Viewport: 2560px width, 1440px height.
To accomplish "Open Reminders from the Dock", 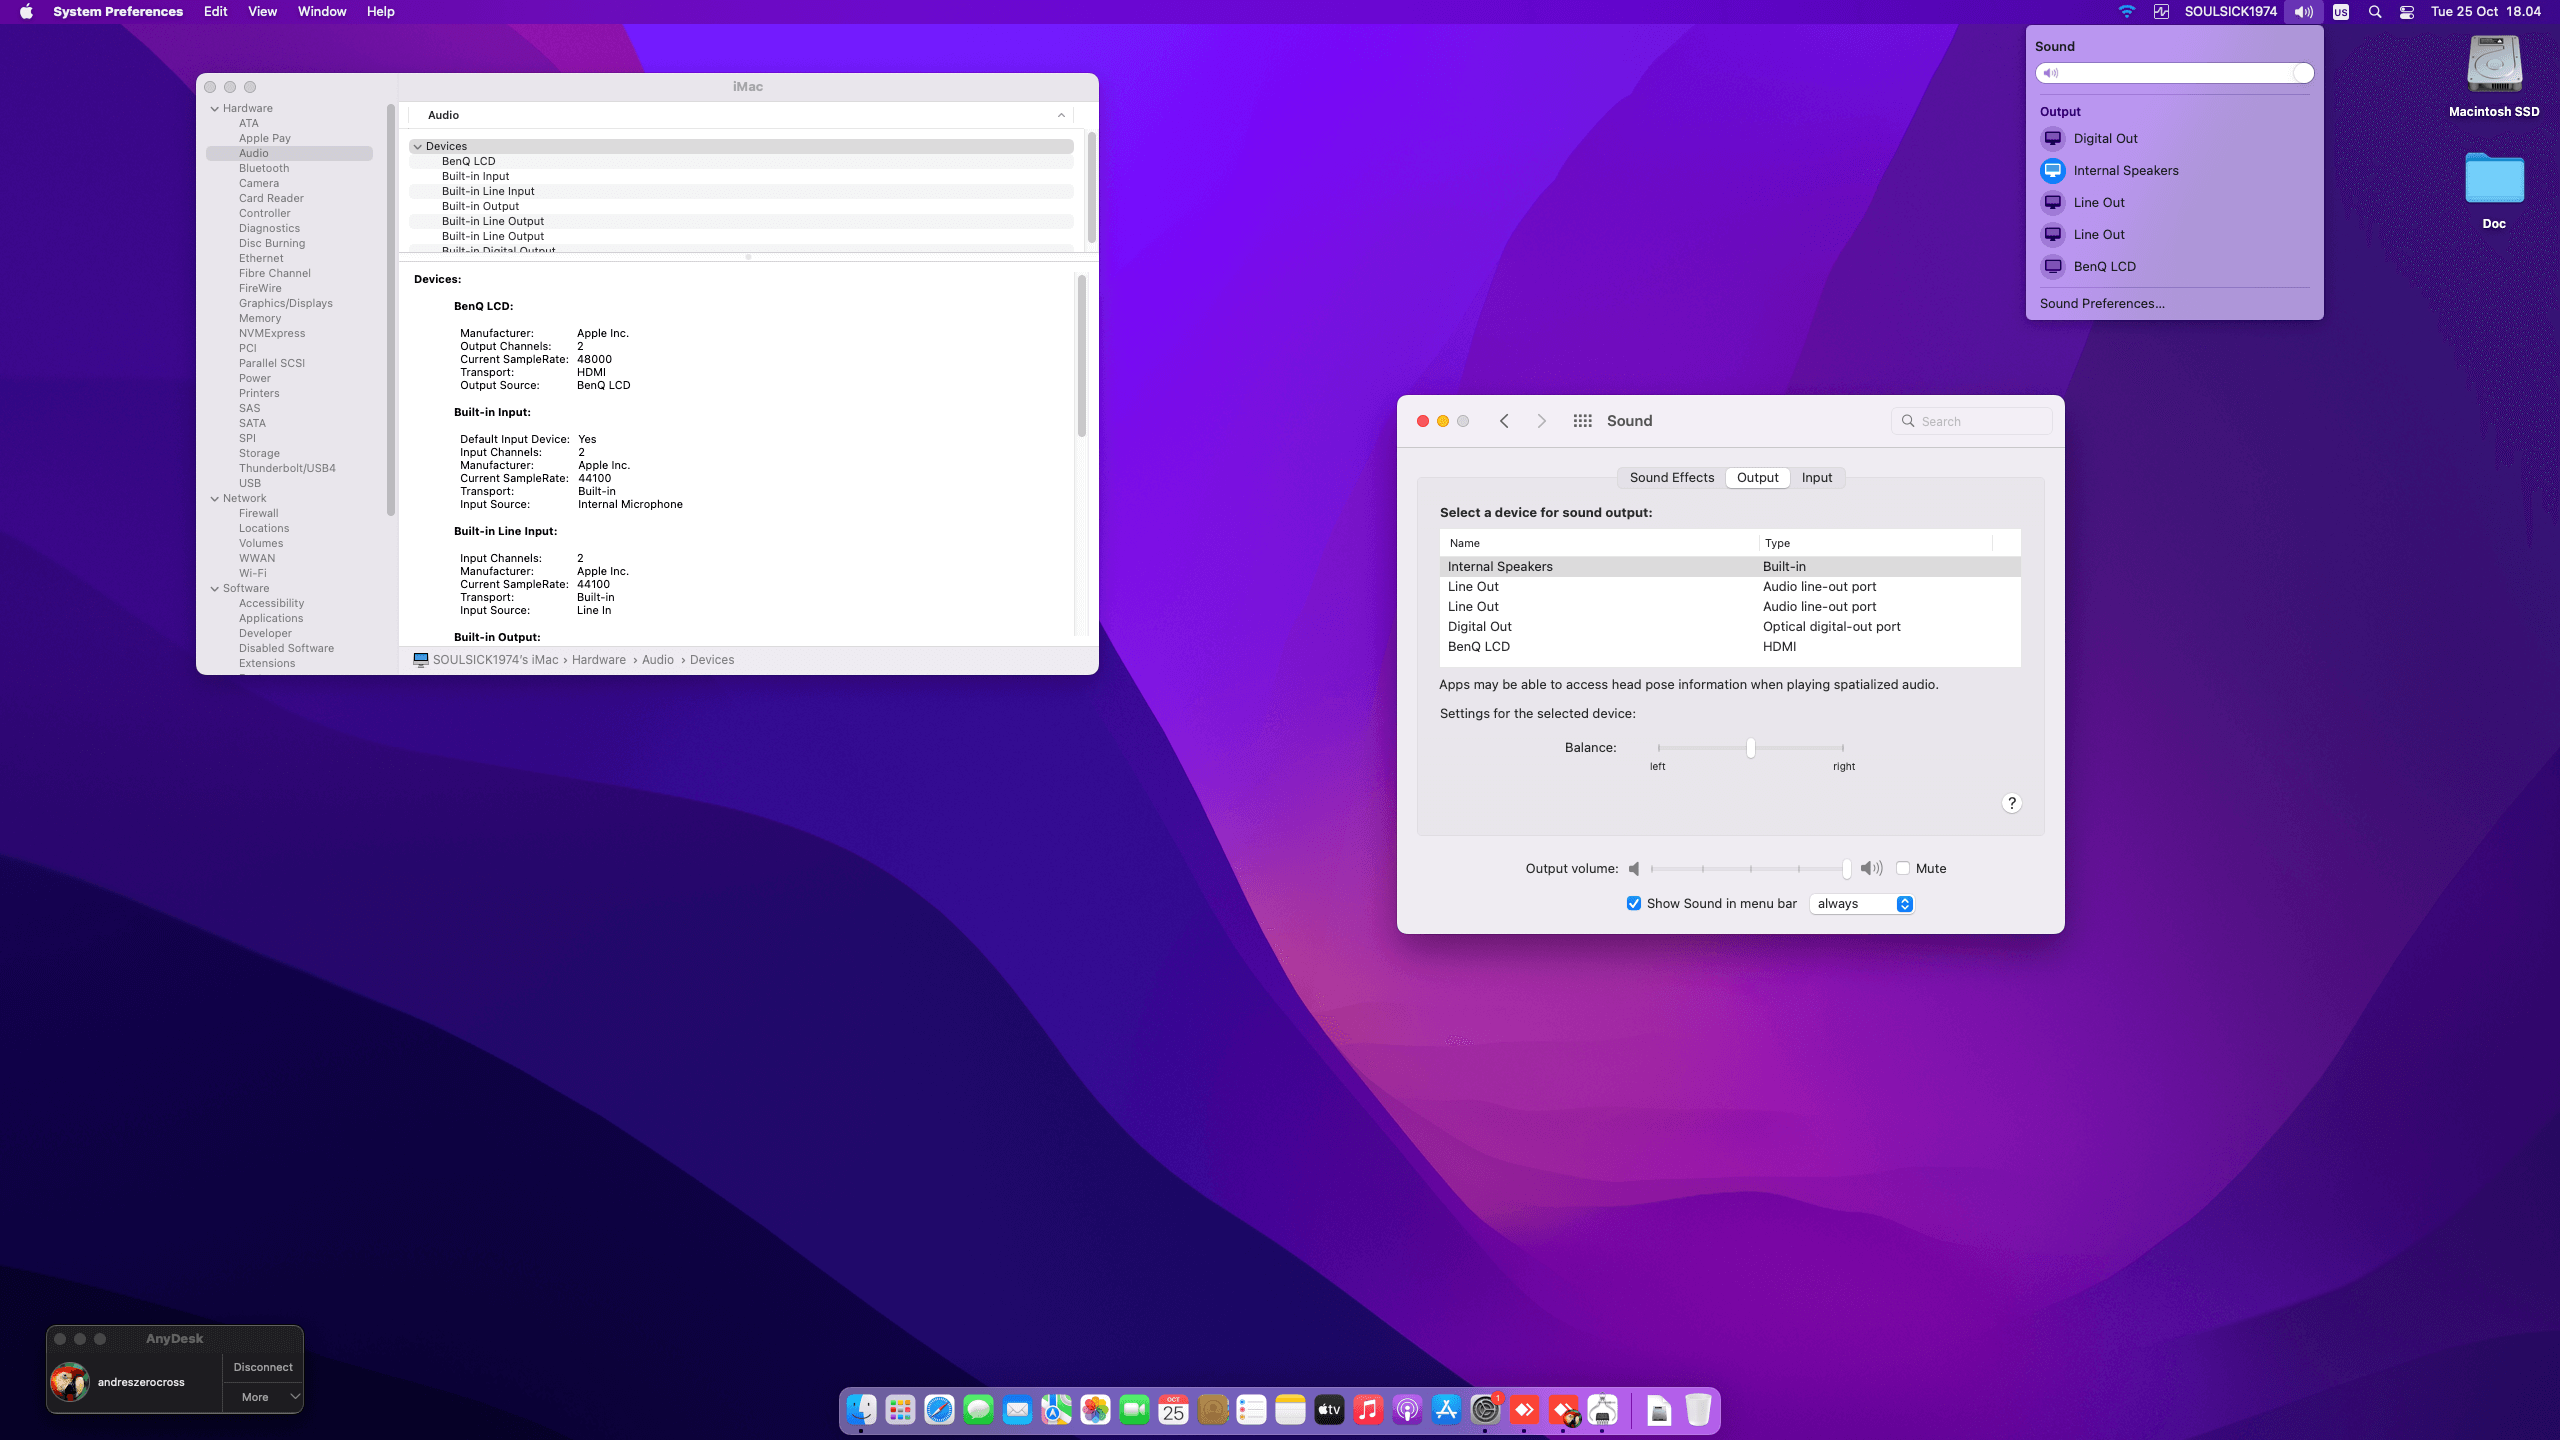I will pyautogui.click(x=1251, y=1410).
